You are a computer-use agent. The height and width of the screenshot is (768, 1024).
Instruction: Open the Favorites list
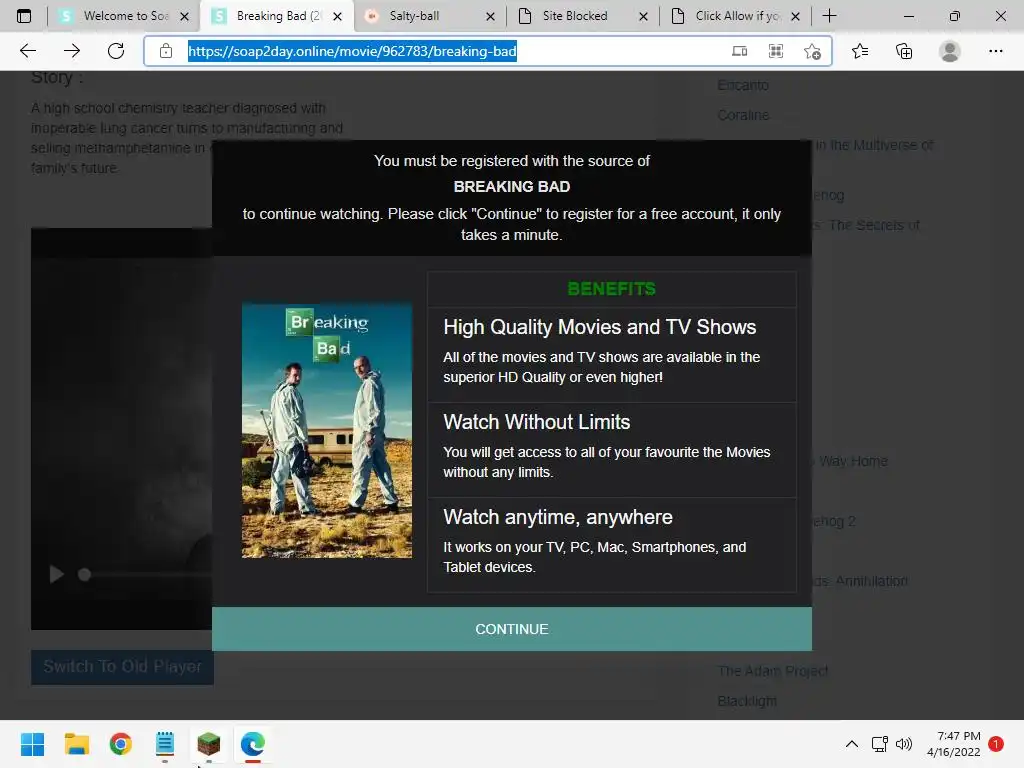[x=860, y=51]
